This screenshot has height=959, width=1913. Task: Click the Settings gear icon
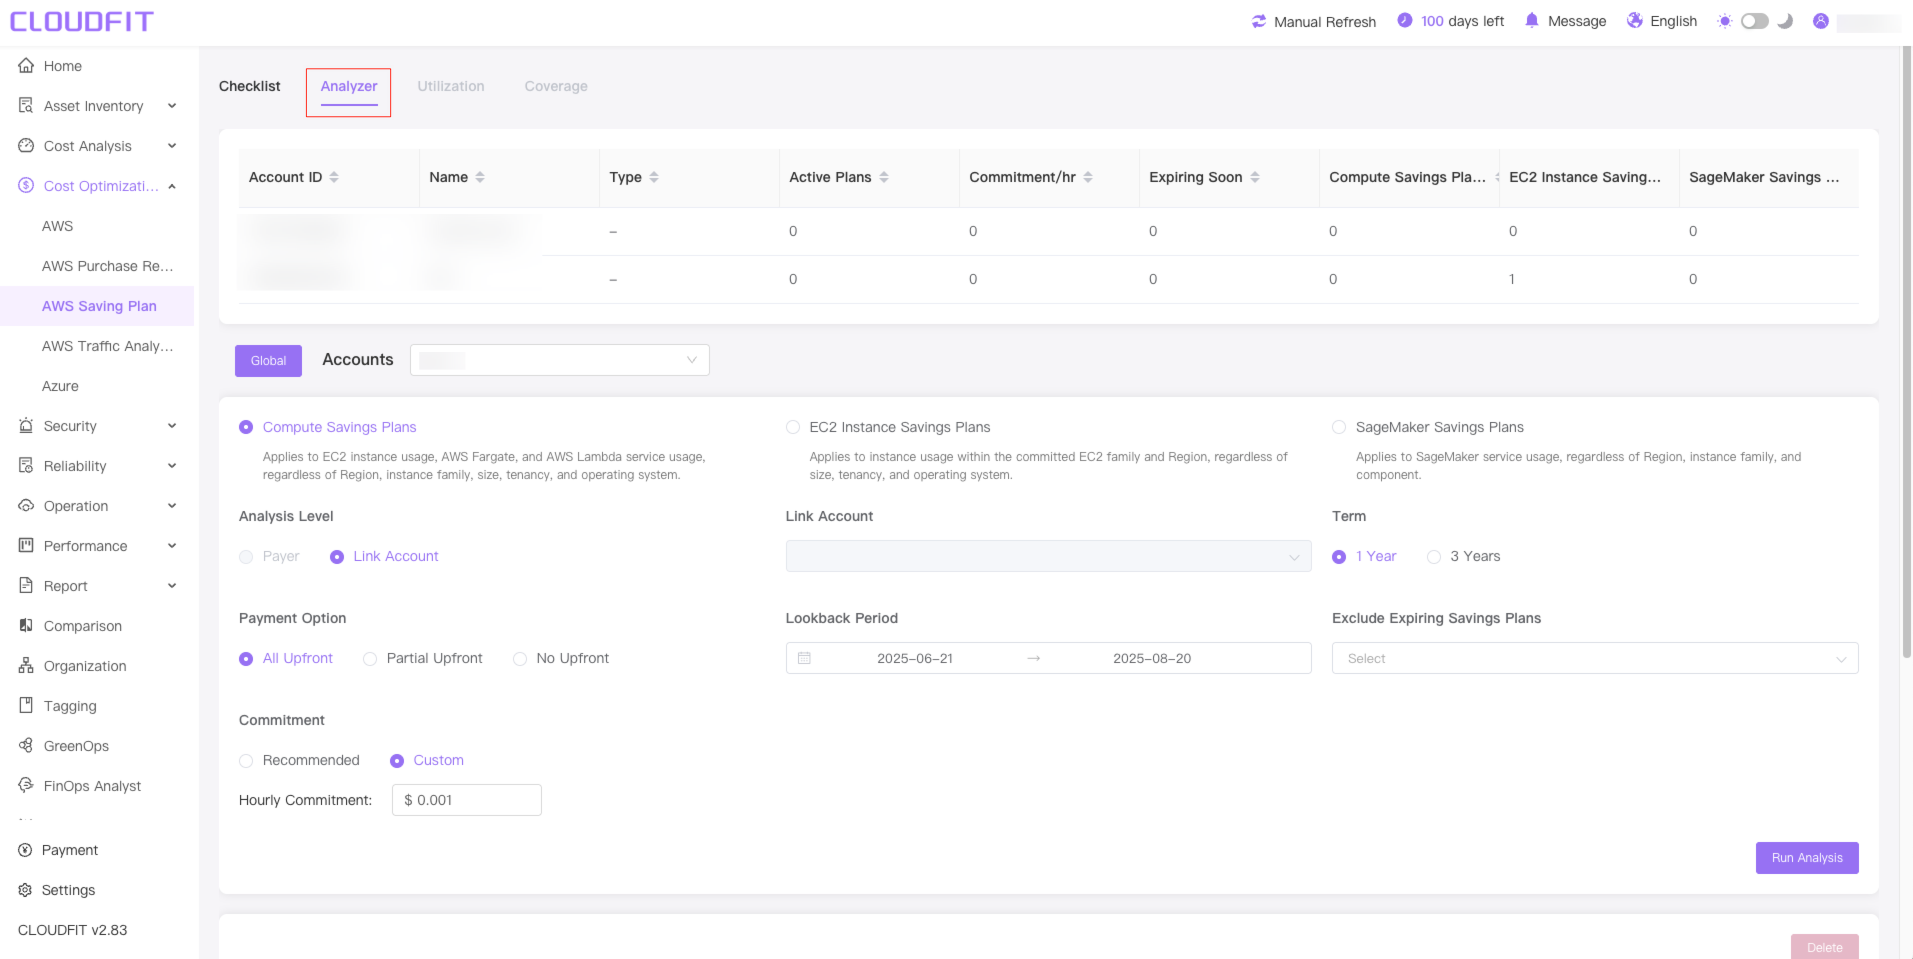click(x=25, y=890)
